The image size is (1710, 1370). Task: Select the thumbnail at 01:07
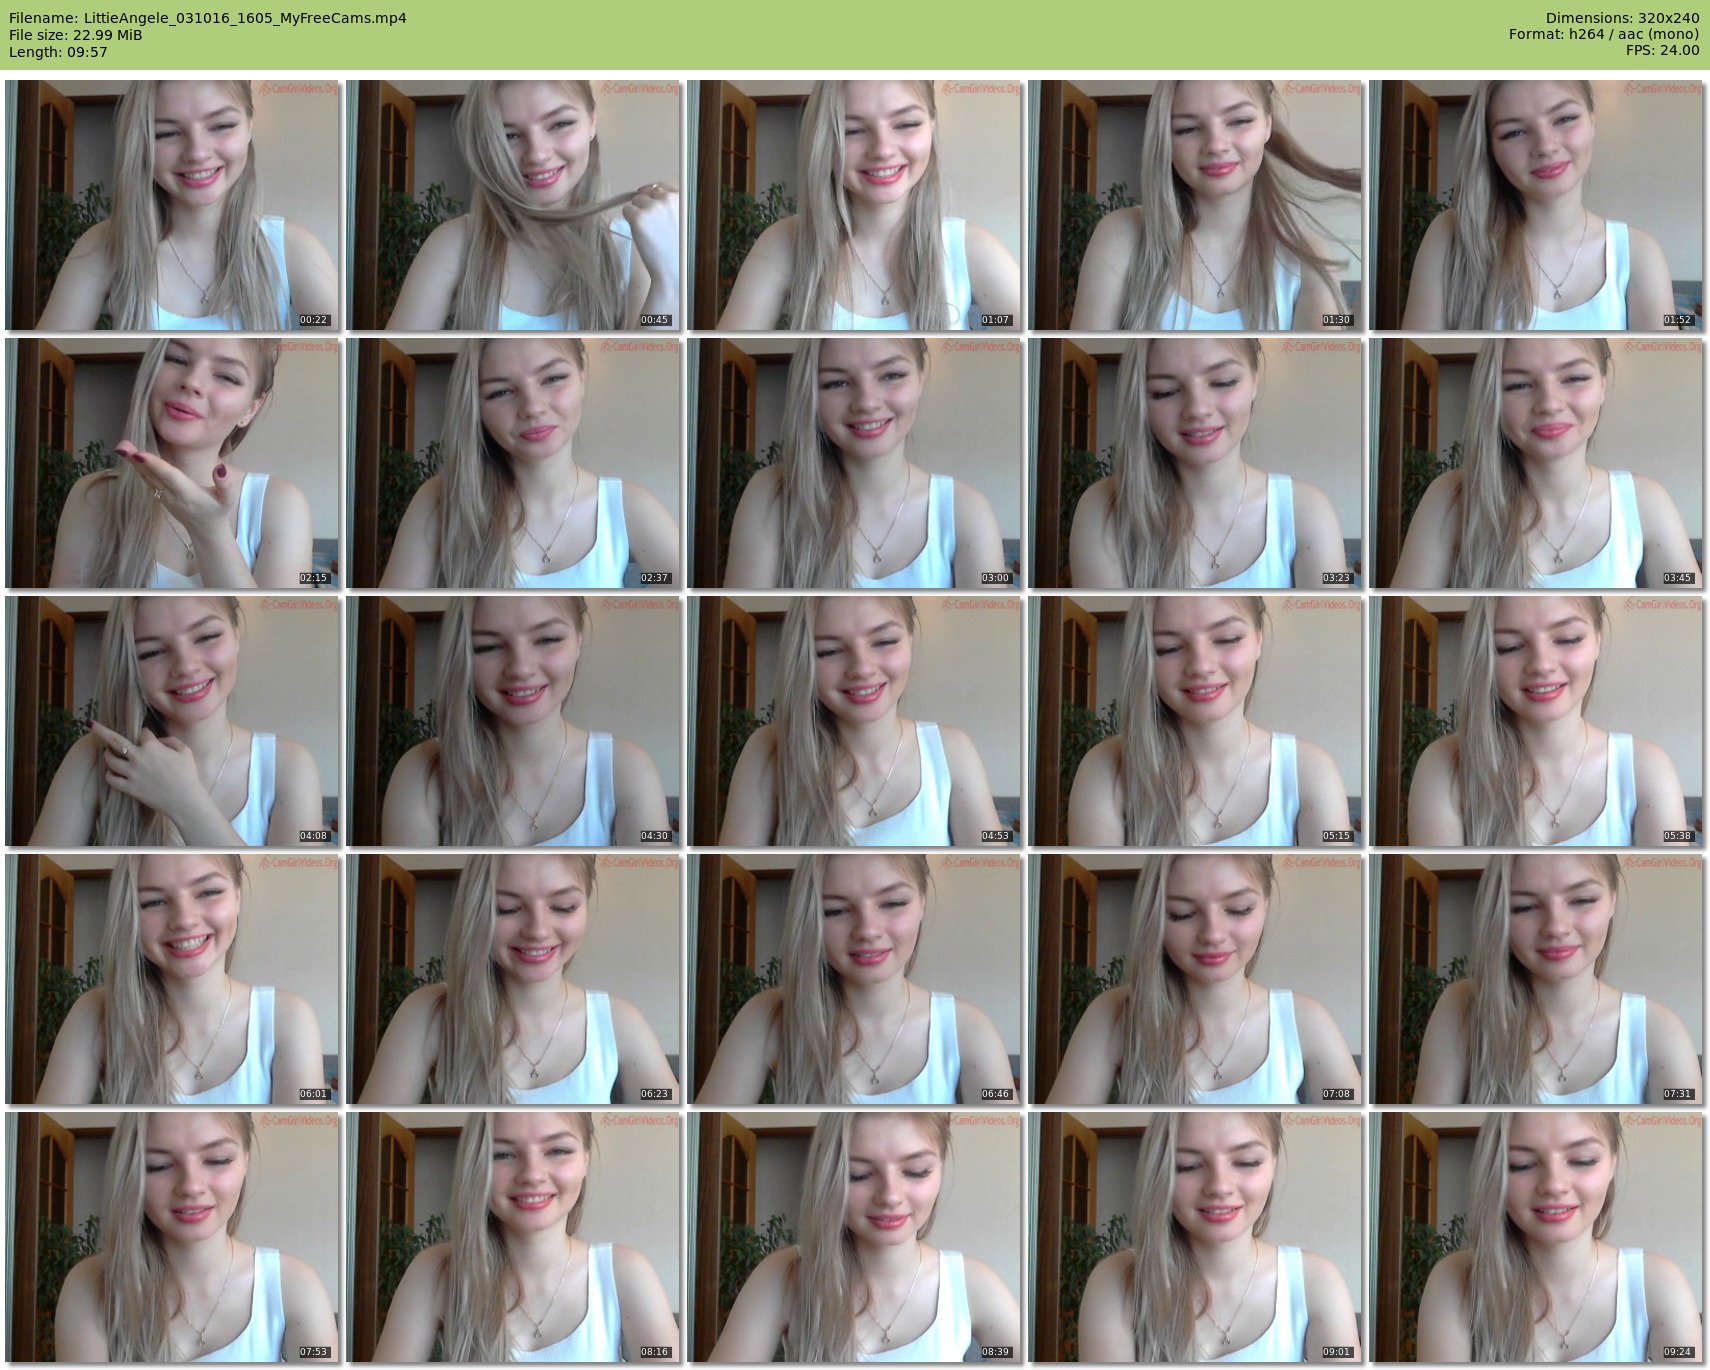(x=854, y=205)
